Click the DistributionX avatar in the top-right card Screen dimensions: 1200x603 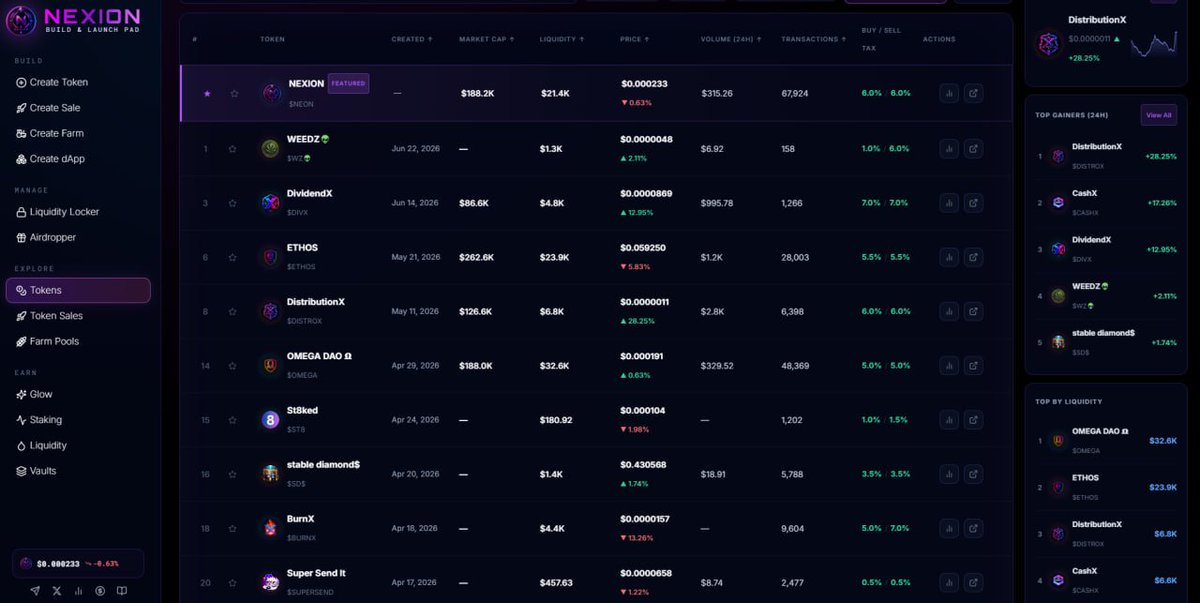click(1048, 44)
